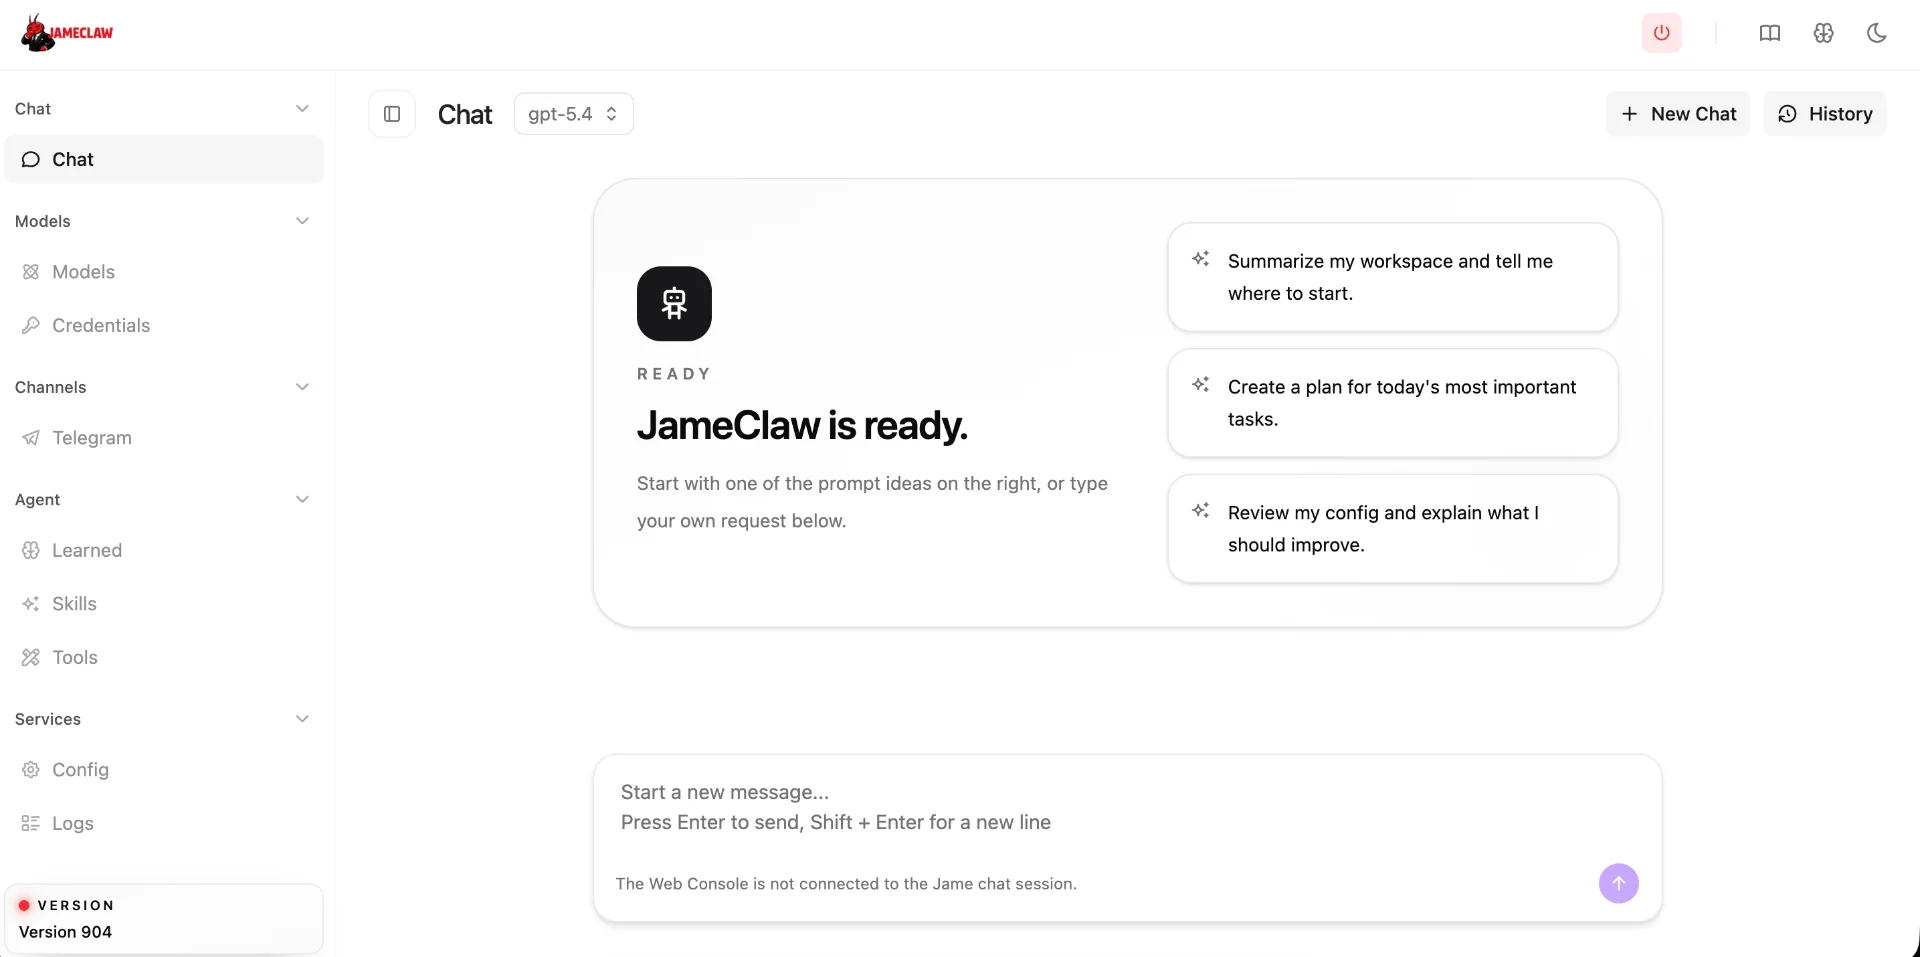Open the Logs page
Screen dimensions: 1920x957
click(x=164, y=823)
